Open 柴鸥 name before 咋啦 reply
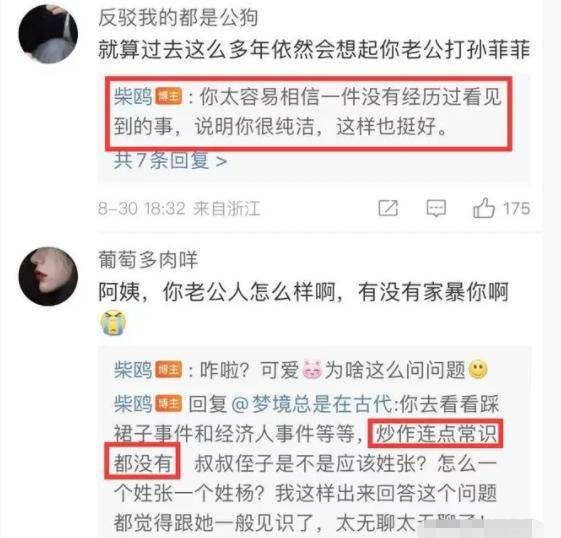The height and width of the screenshot is (538, 561). [x=133, y=370]
